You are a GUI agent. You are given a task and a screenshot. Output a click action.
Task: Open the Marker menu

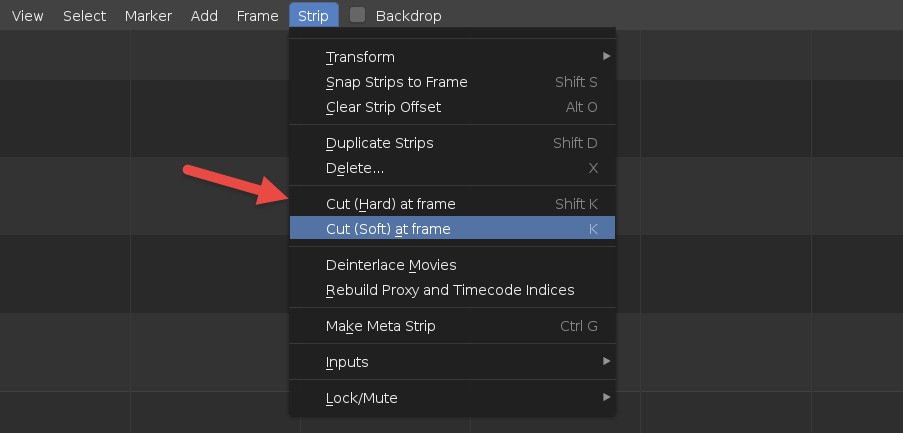pos(148,16)
